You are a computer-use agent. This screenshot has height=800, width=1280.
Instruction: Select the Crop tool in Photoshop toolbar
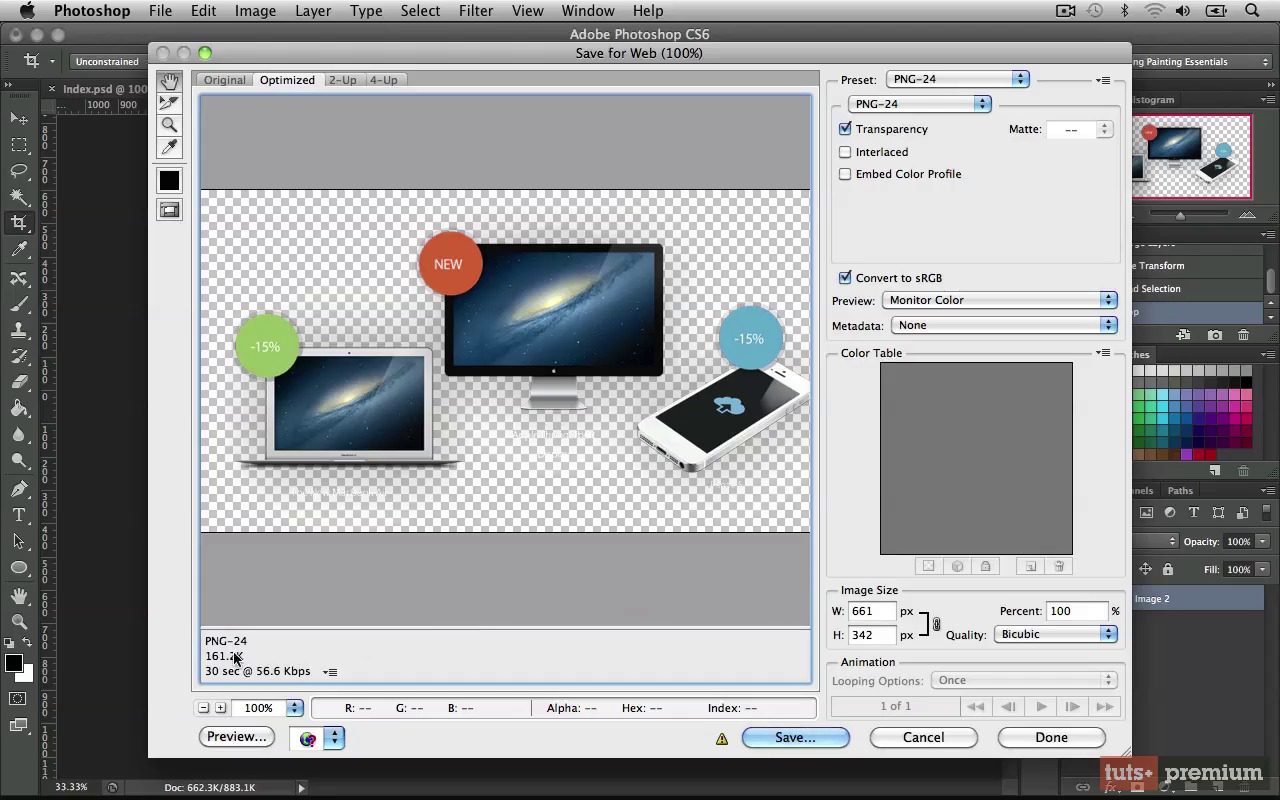pos(19,223)
